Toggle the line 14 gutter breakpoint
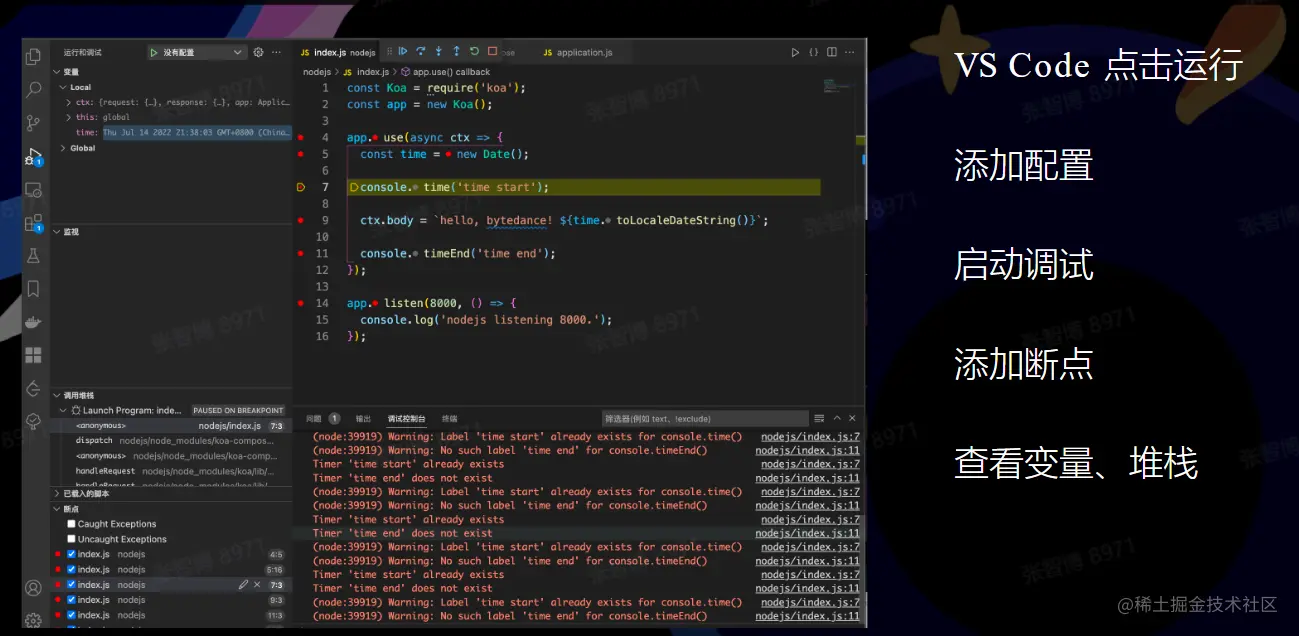 (300, 303)
